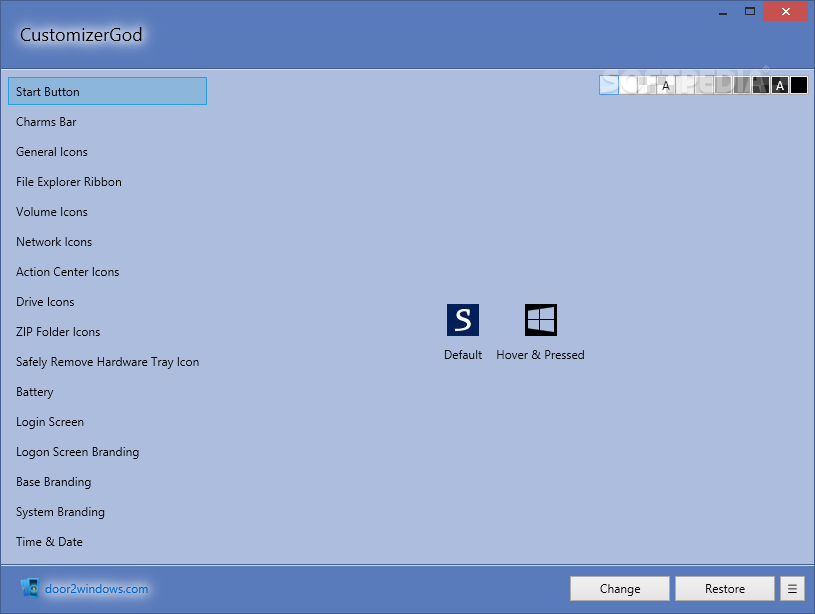The width and height of the screenshot is (815, 614).
Task: Maximize the CustomizerGod window
Action: click(750, 11)
